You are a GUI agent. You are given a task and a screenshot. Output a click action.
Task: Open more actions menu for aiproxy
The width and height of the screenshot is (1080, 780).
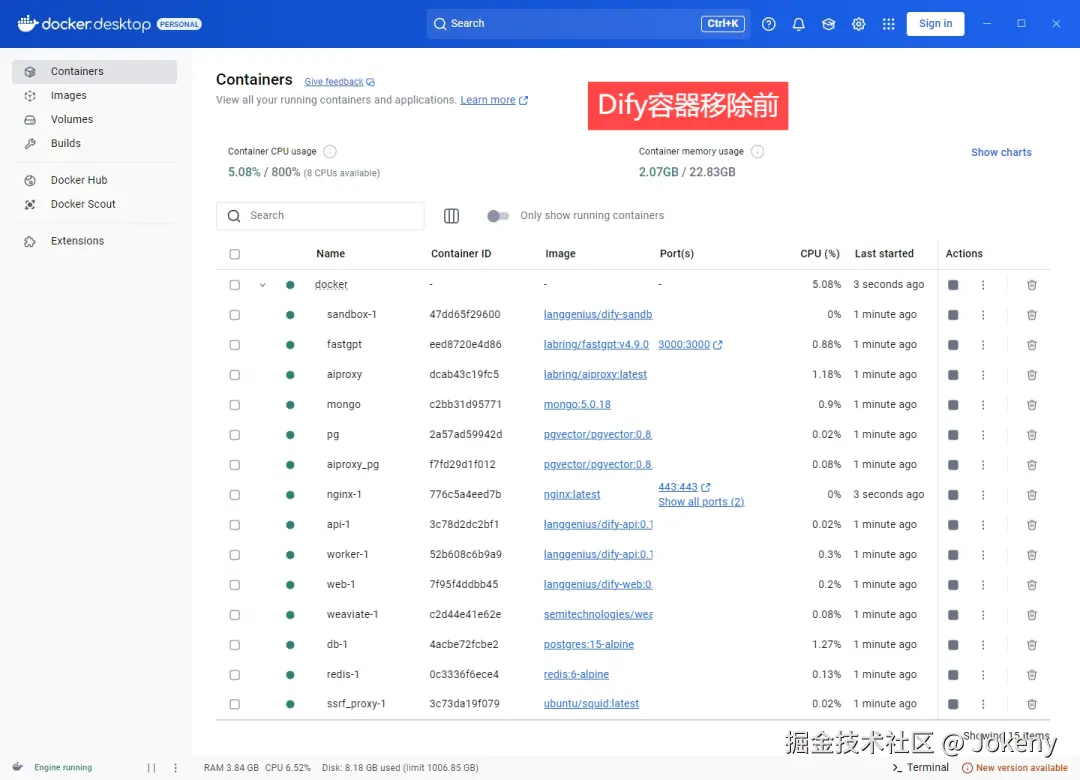[x=983, y=375]
